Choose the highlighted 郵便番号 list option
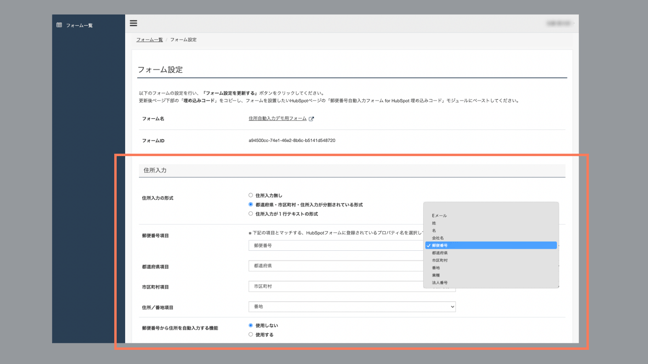648x364 pixels. [491, 245]
